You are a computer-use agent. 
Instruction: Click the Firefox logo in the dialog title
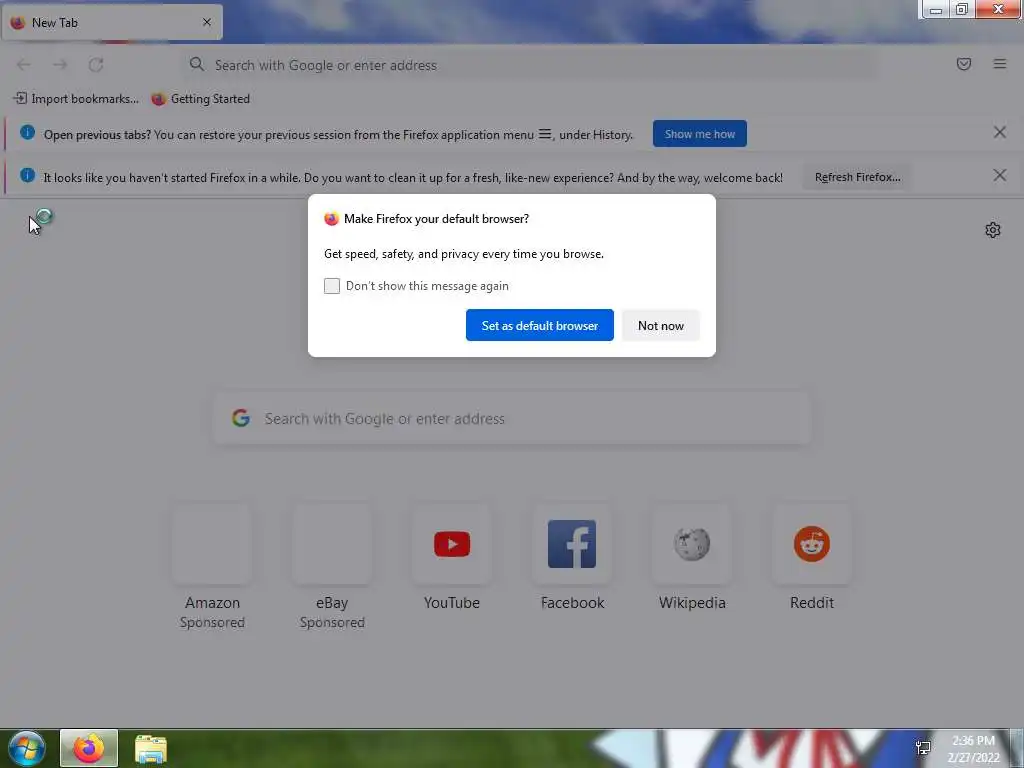331,219
